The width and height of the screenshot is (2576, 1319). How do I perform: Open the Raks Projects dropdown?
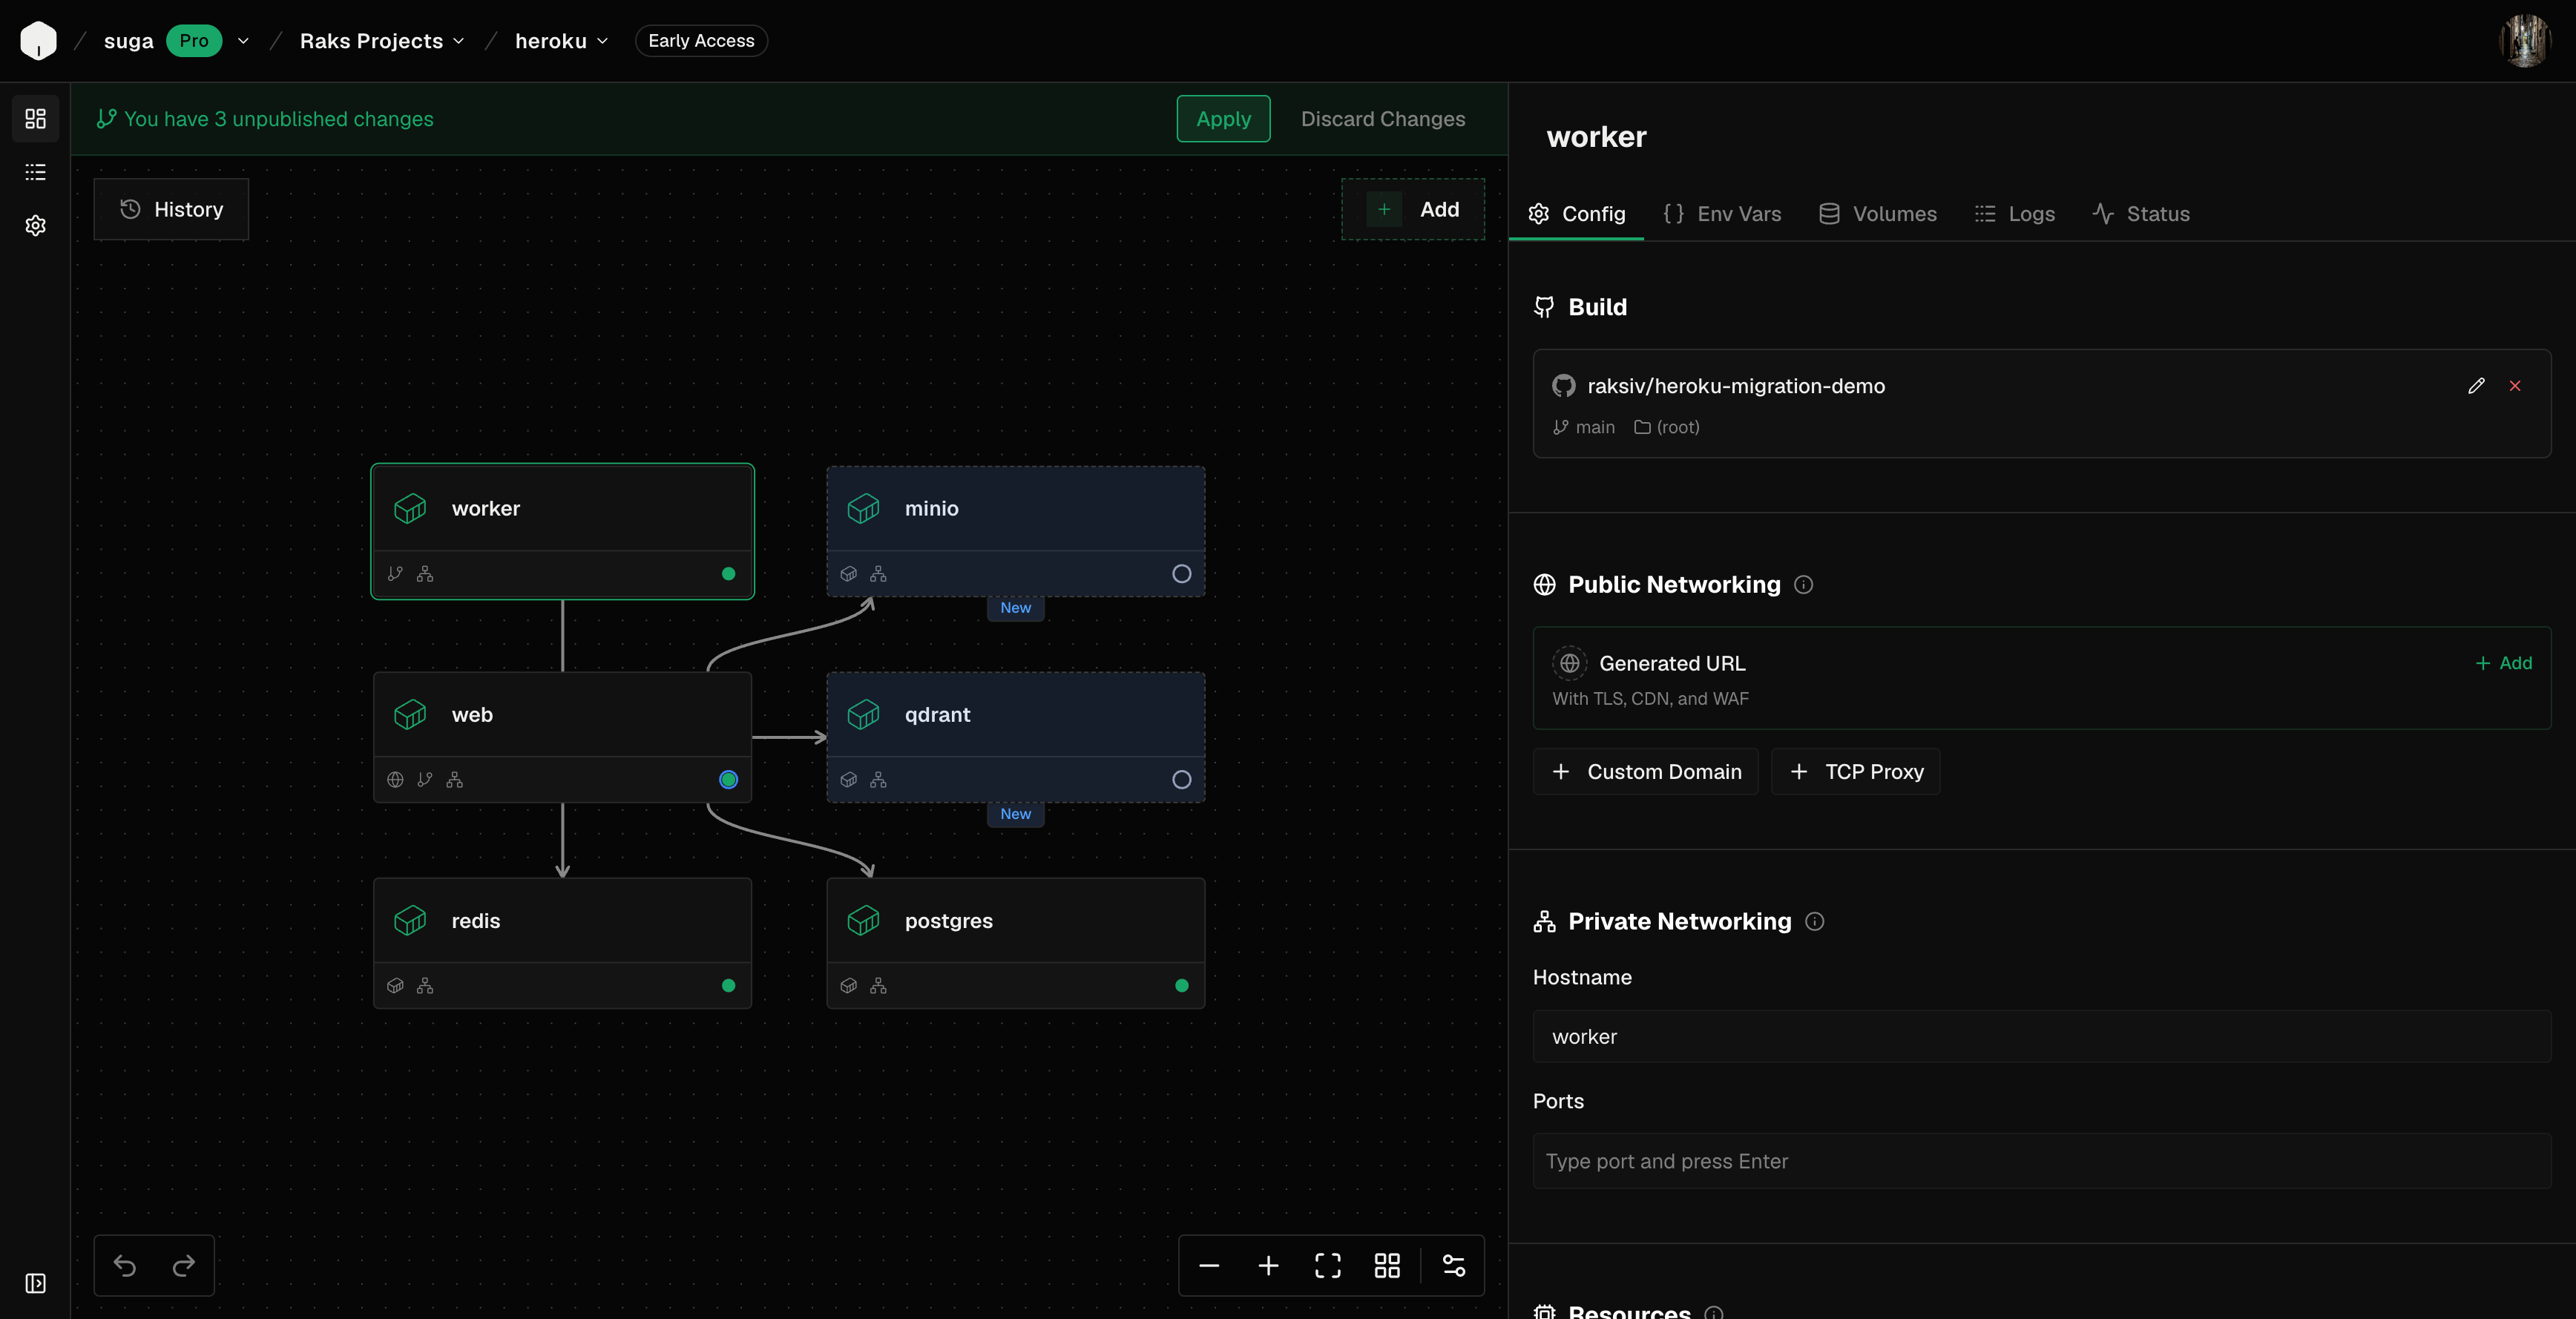(382, 41)
